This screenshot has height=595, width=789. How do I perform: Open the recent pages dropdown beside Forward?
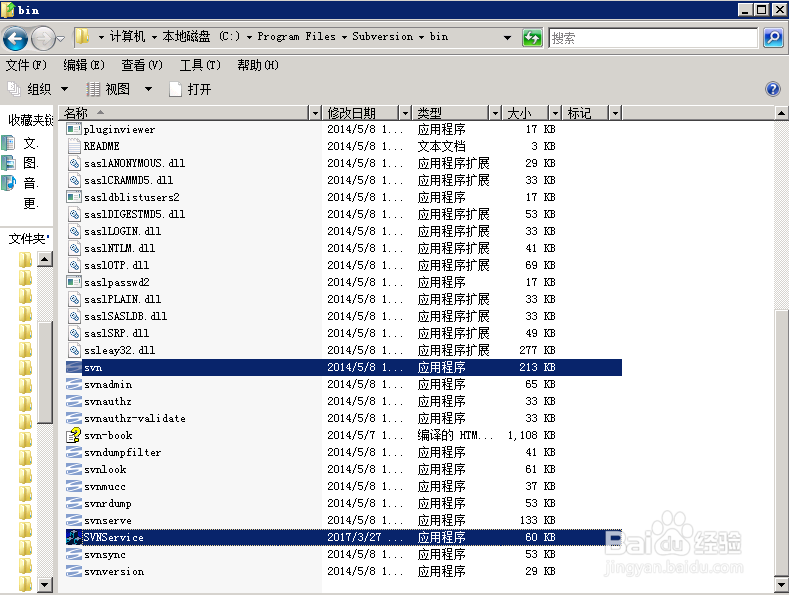coord(61,38)
